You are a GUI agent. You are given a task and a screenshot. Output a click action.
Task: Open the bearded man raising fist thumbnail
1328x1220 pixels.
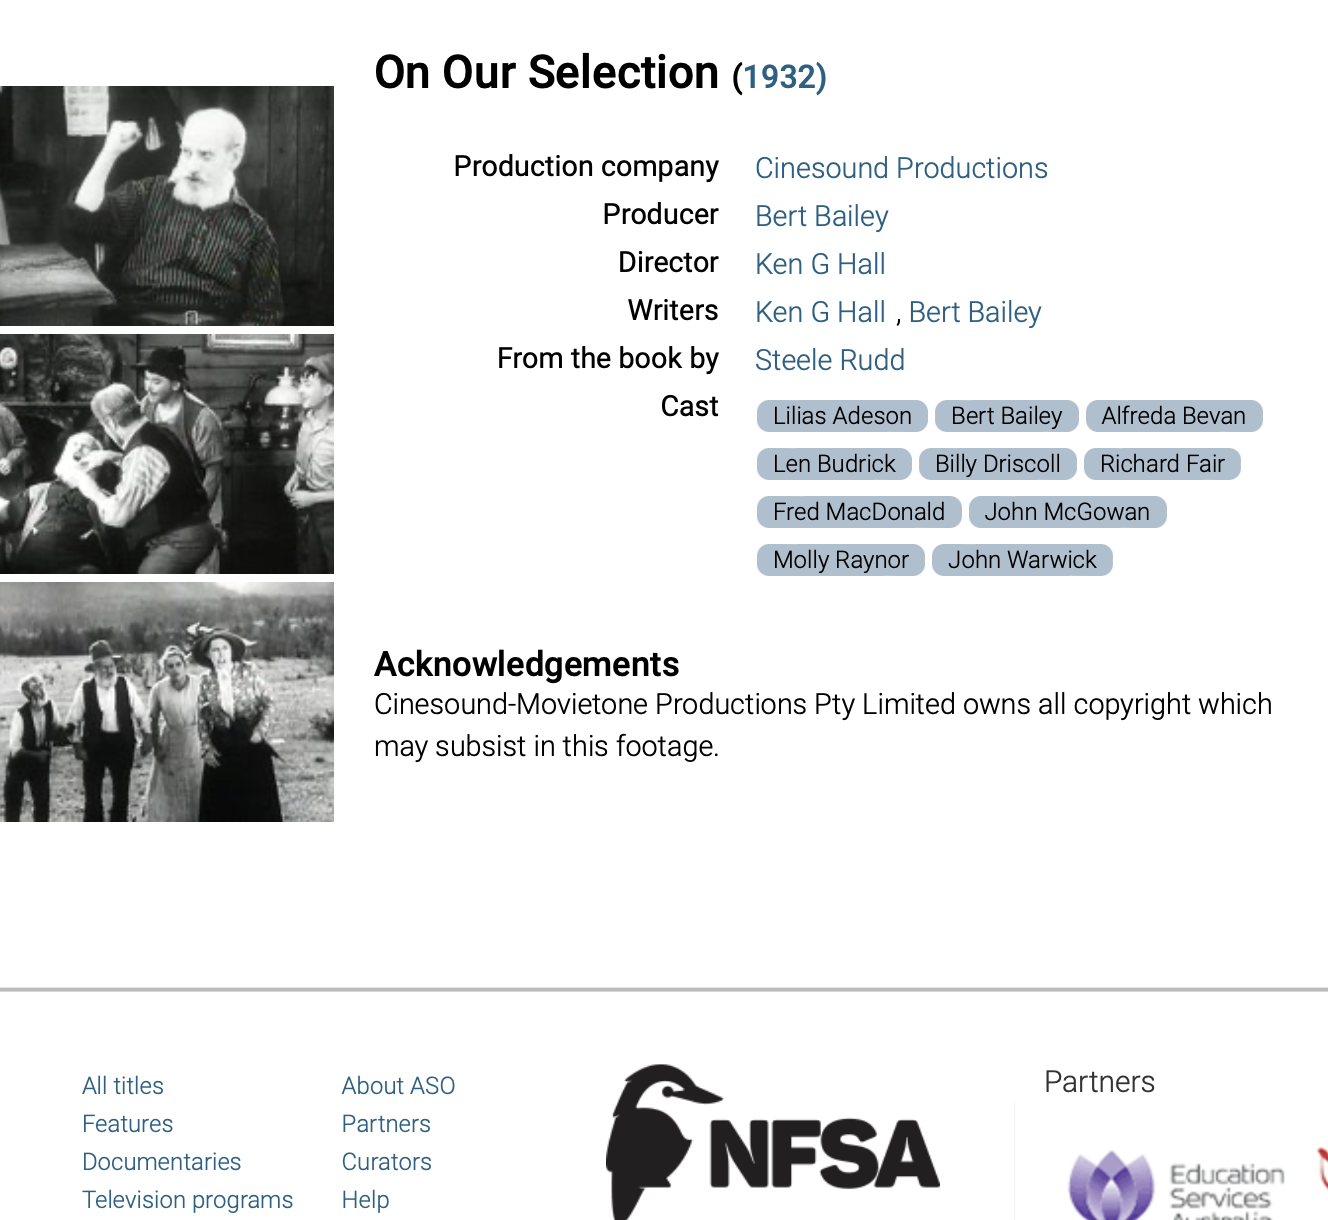point(167,206)
